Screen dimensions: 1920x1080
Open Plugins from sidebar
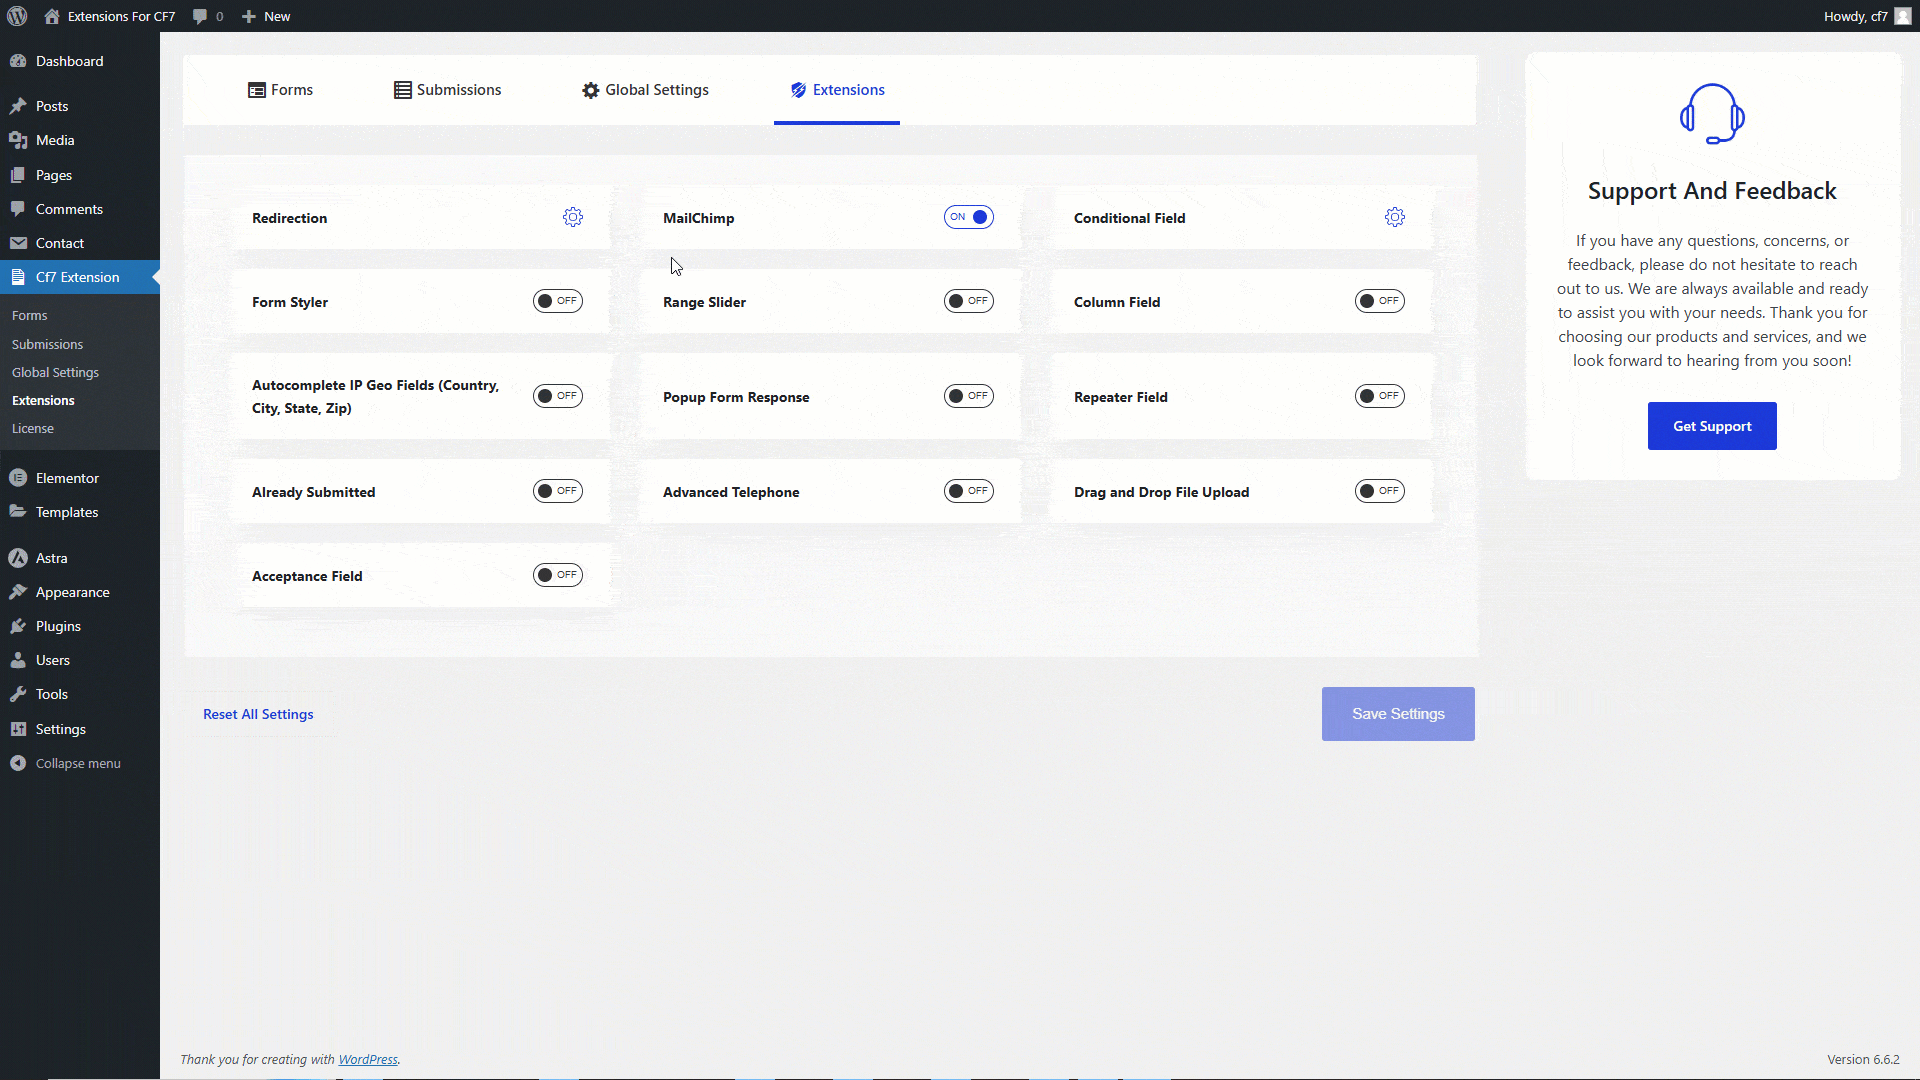[x=58, y=626]
